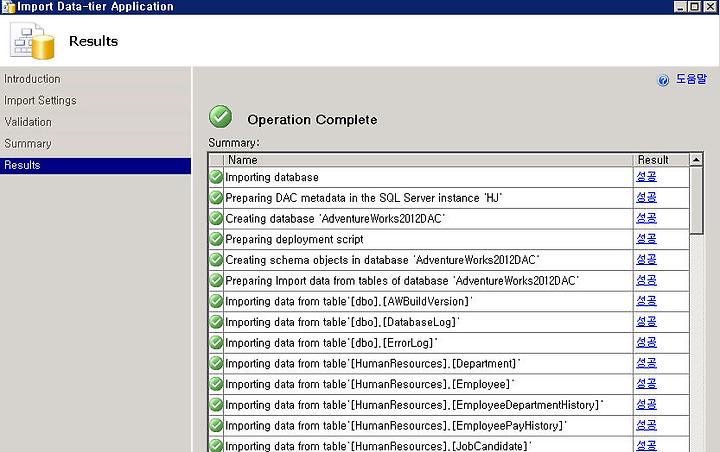
Task: Open 성공 link for Preparing DAC metadata
Action: coord(646,197)
